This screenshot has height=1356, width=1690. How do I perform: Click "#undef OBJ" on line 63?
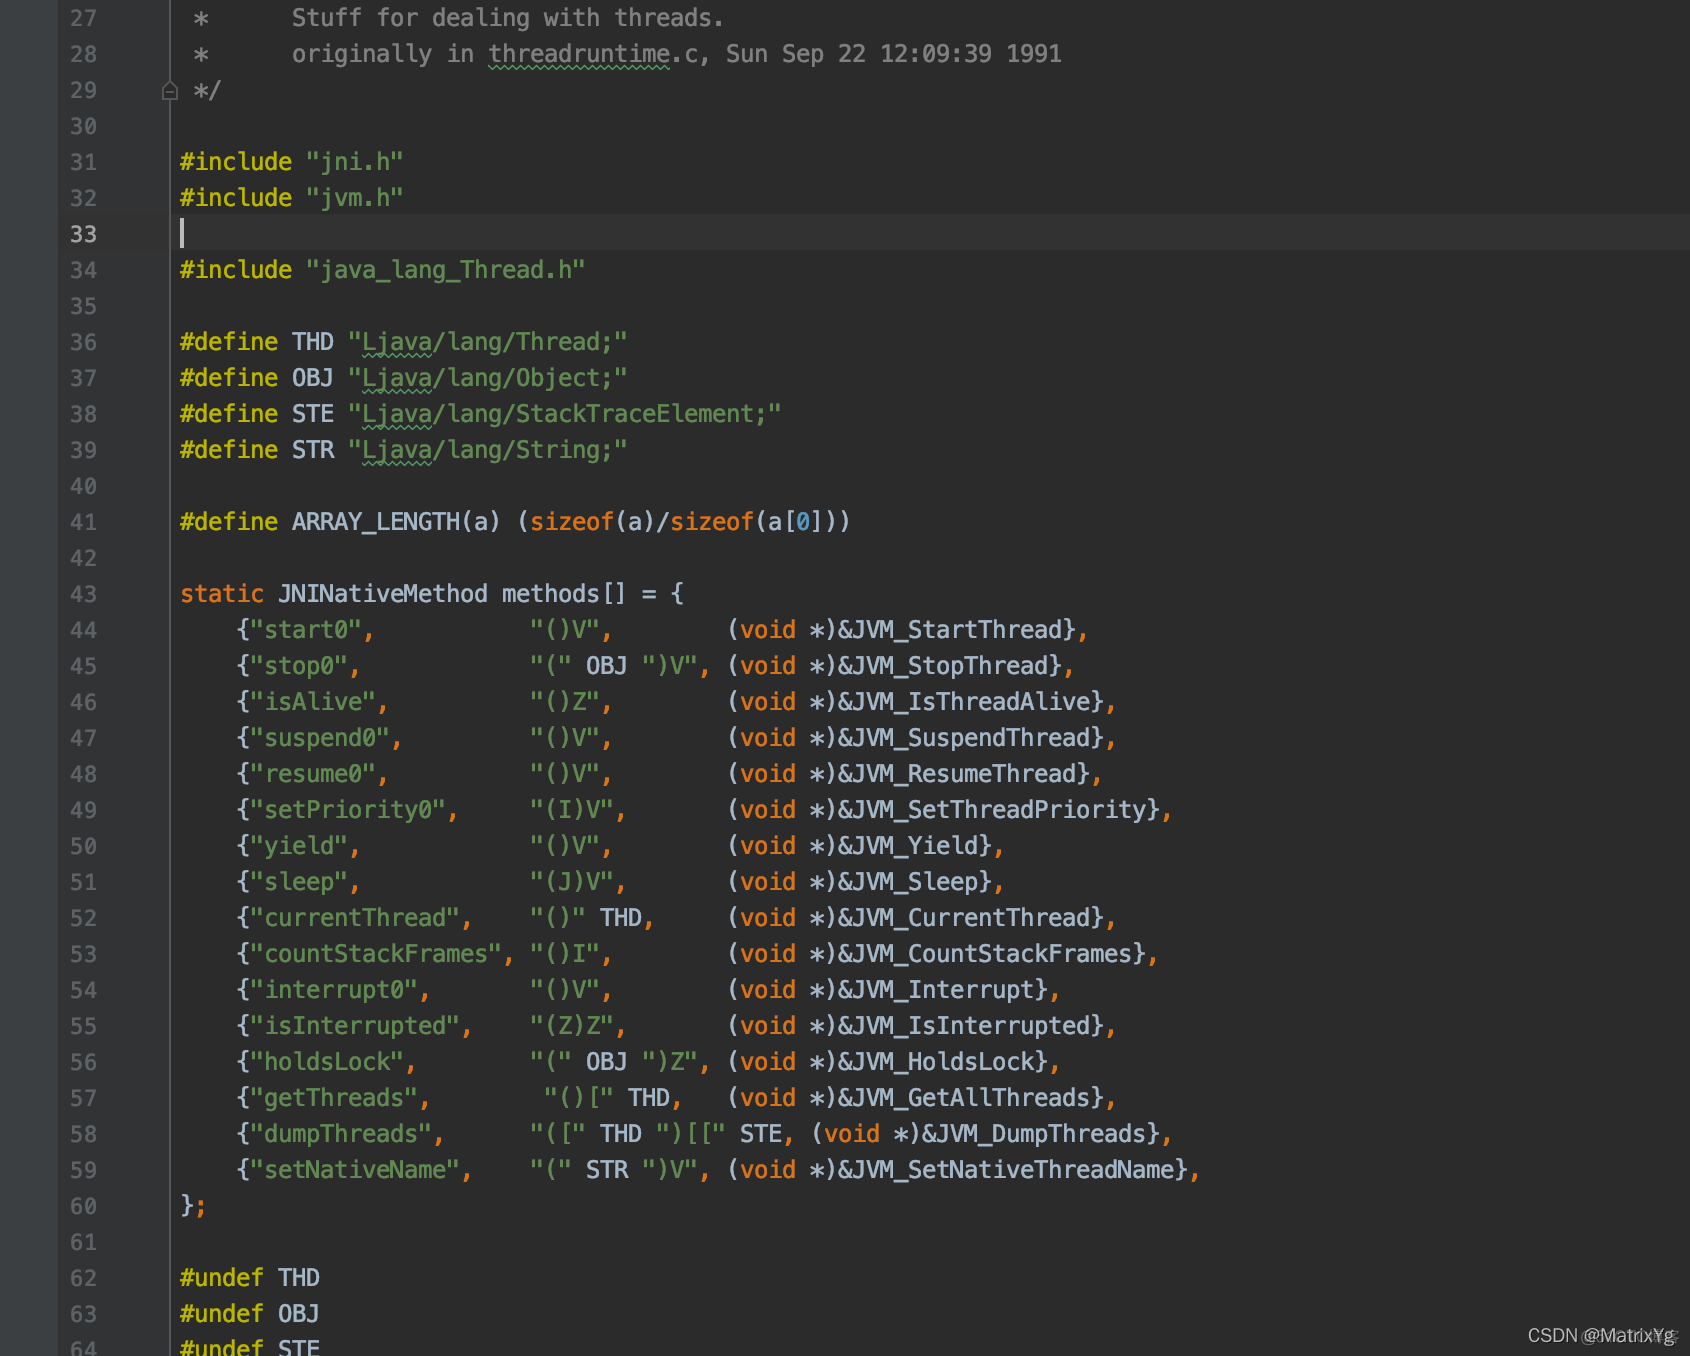pos(250,1314)
